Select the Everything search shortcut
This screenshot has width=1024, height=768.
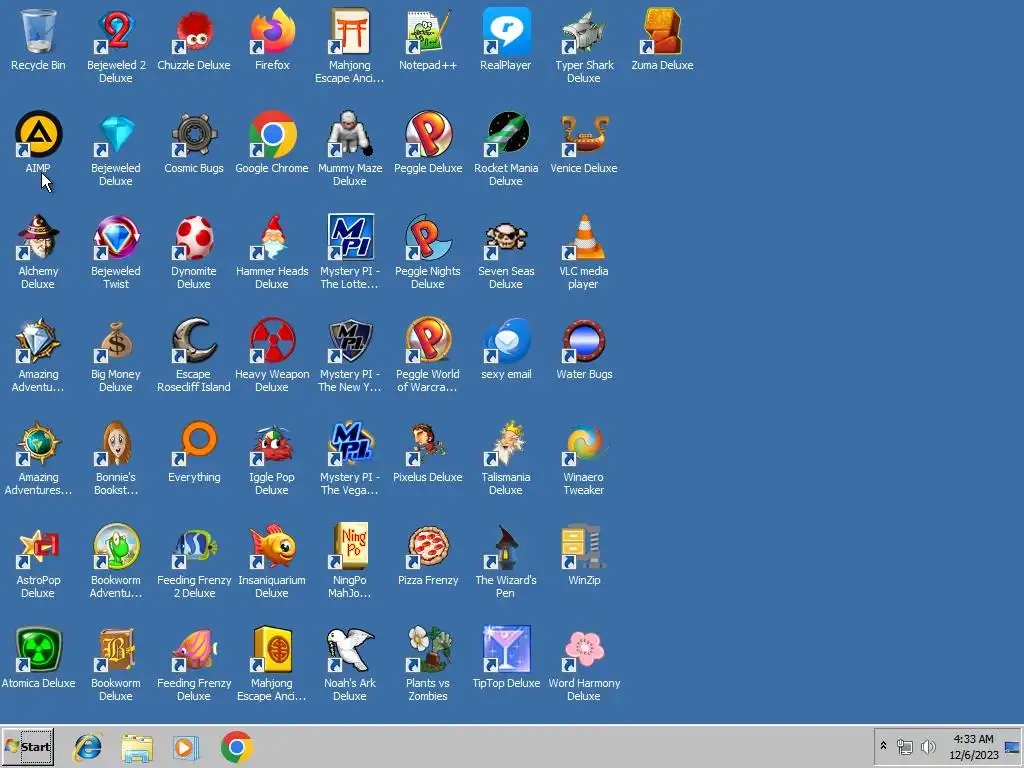pyautogui.click(x=194, y=443)
